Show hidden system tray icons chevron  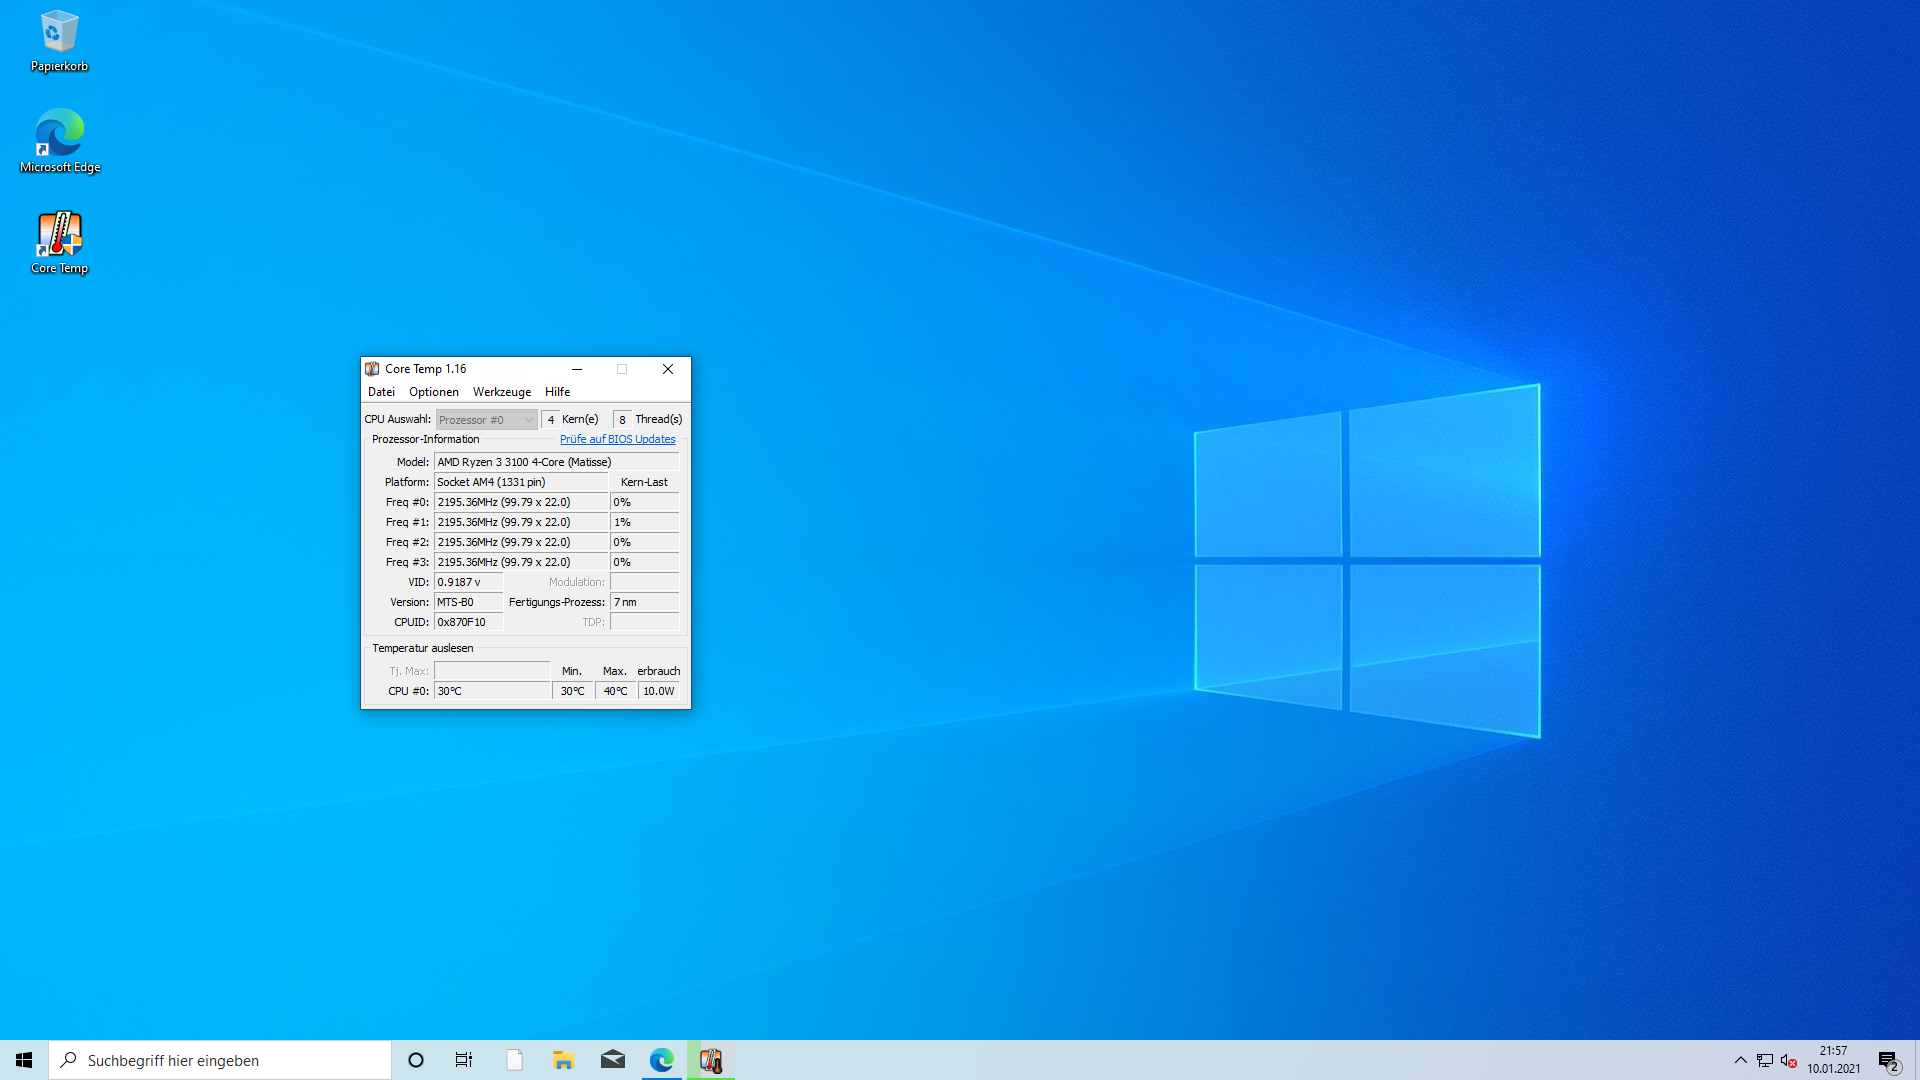(1741, 1061)
